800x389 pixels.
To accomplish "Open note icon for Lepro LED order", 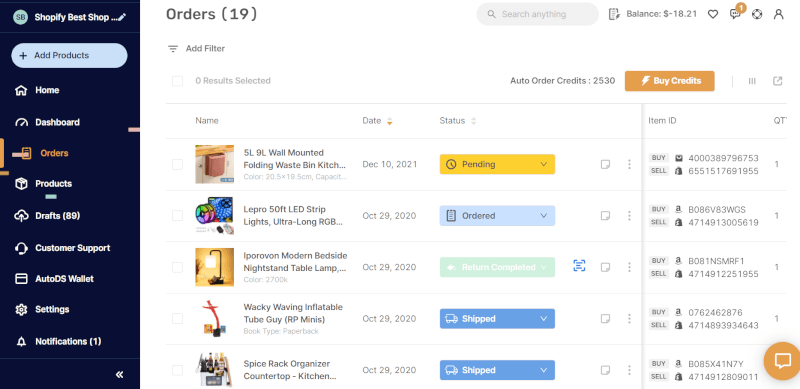I will point(605,216).
